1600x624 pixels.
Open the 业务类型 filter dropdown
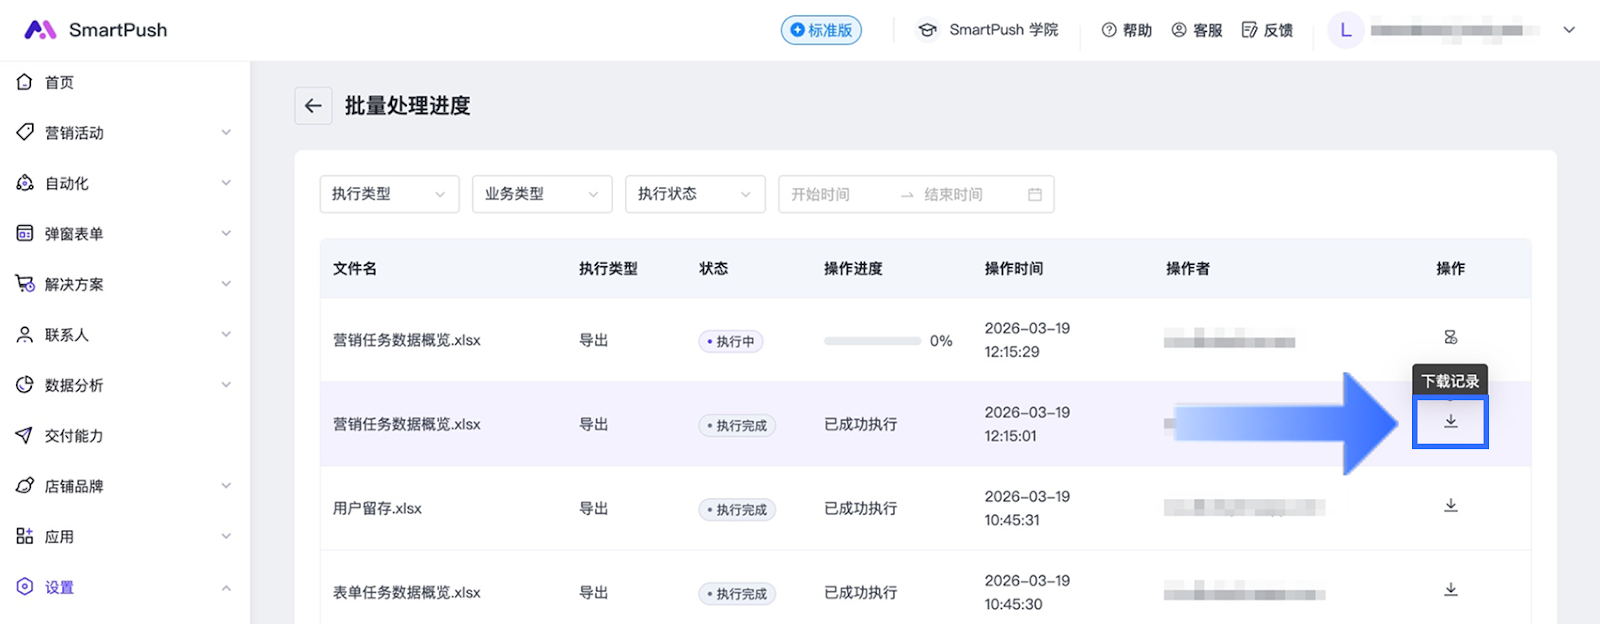[541, 194]
